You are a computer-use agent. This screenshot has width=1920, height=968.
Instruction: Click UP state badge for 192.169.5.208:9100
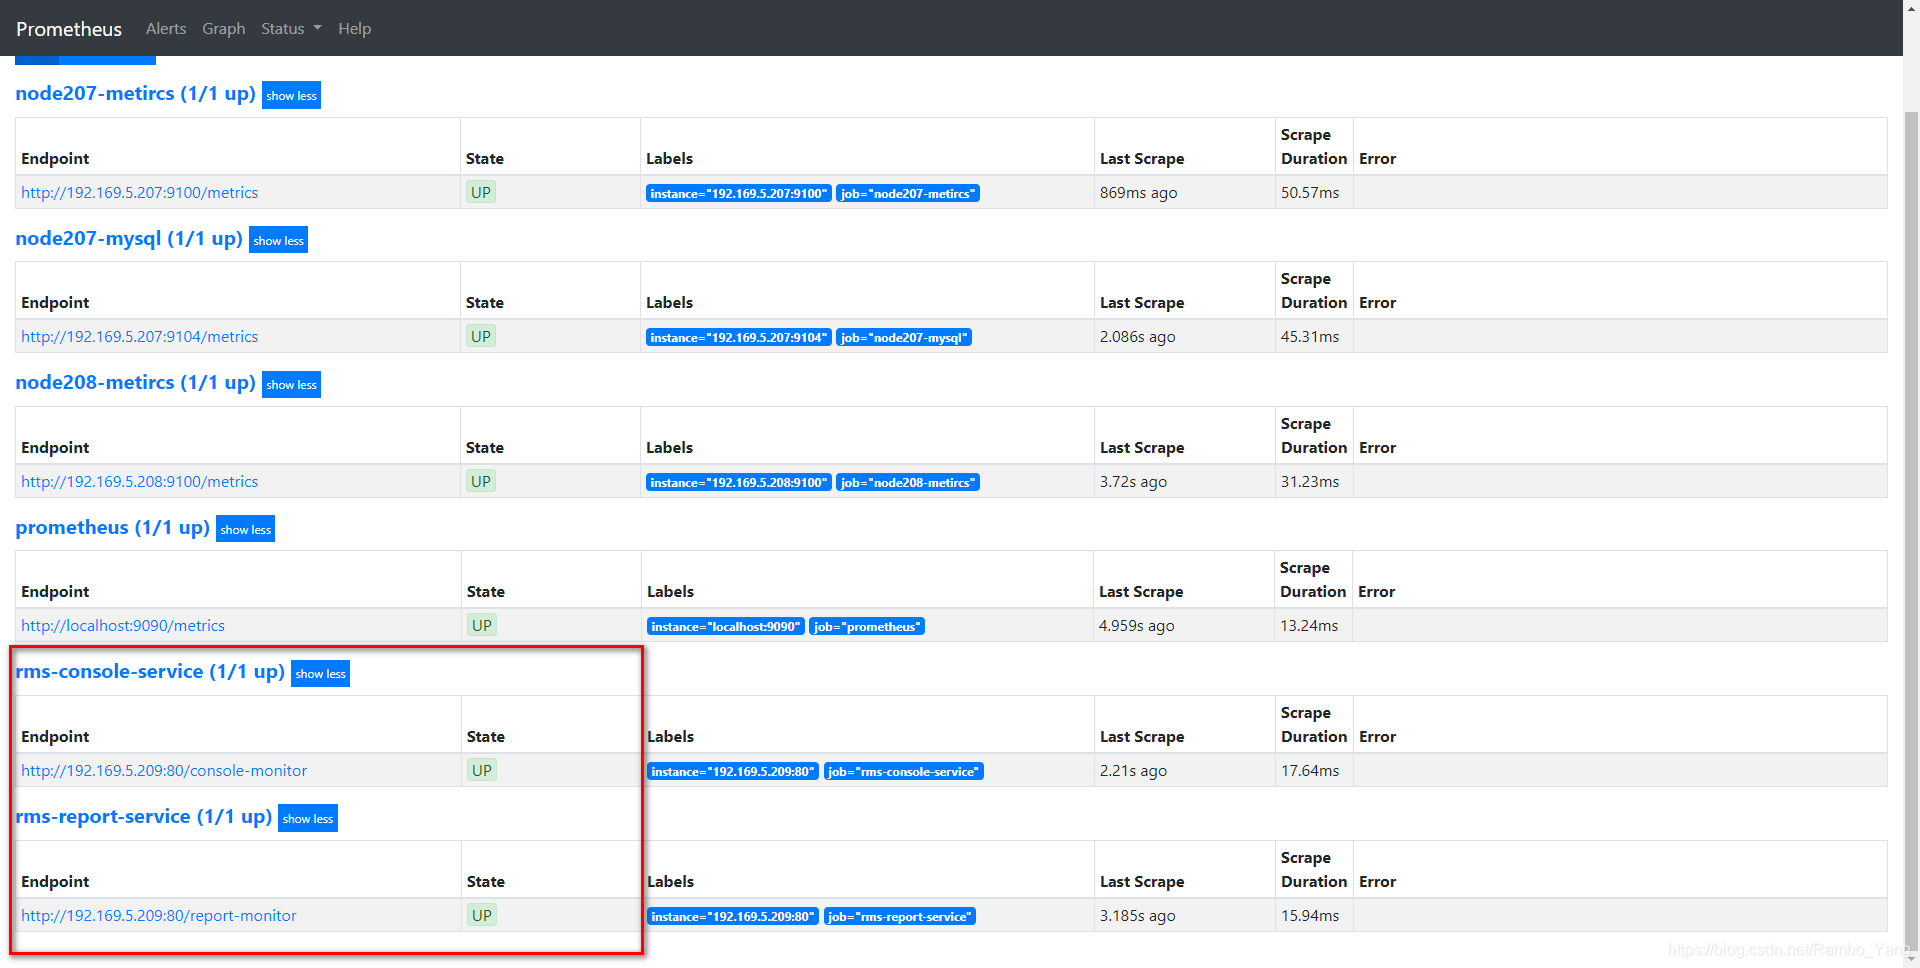481,481
